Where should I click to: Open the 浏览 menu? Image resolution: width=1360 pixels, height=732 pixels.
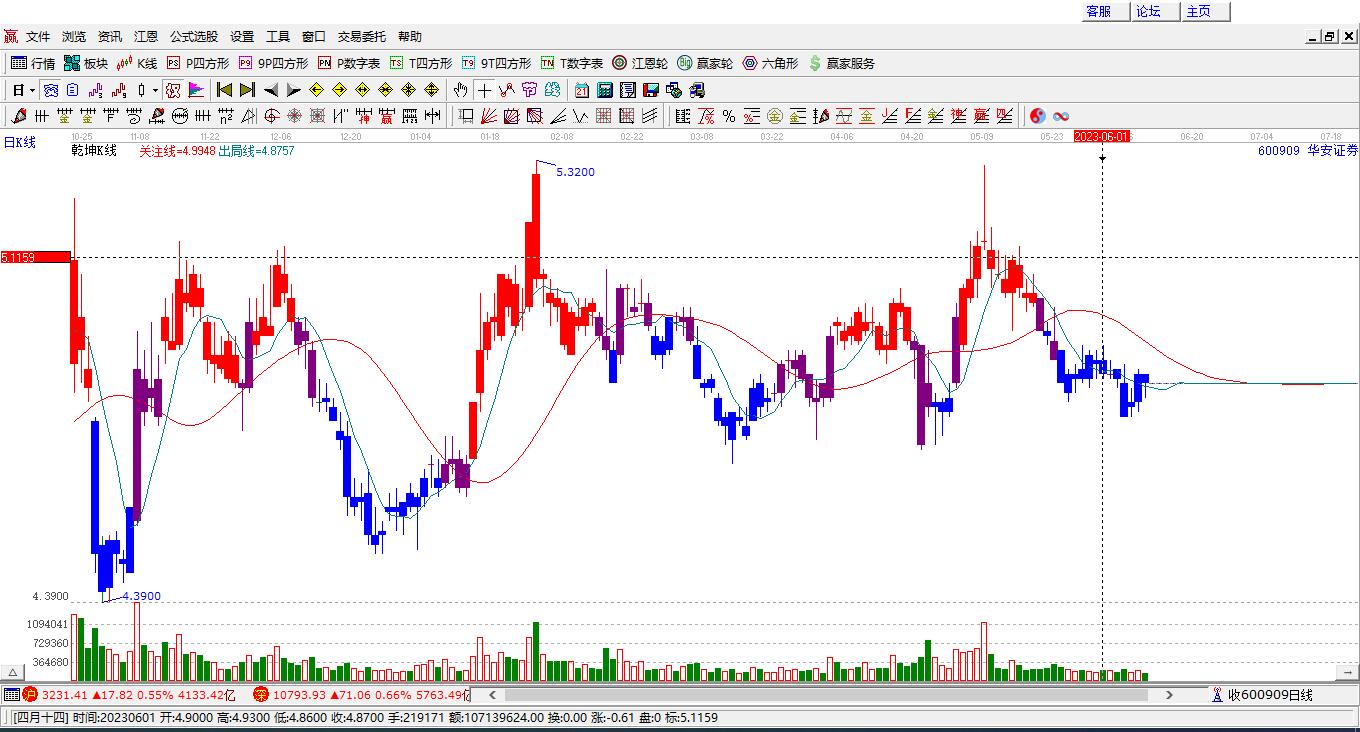tap(74, 37)
